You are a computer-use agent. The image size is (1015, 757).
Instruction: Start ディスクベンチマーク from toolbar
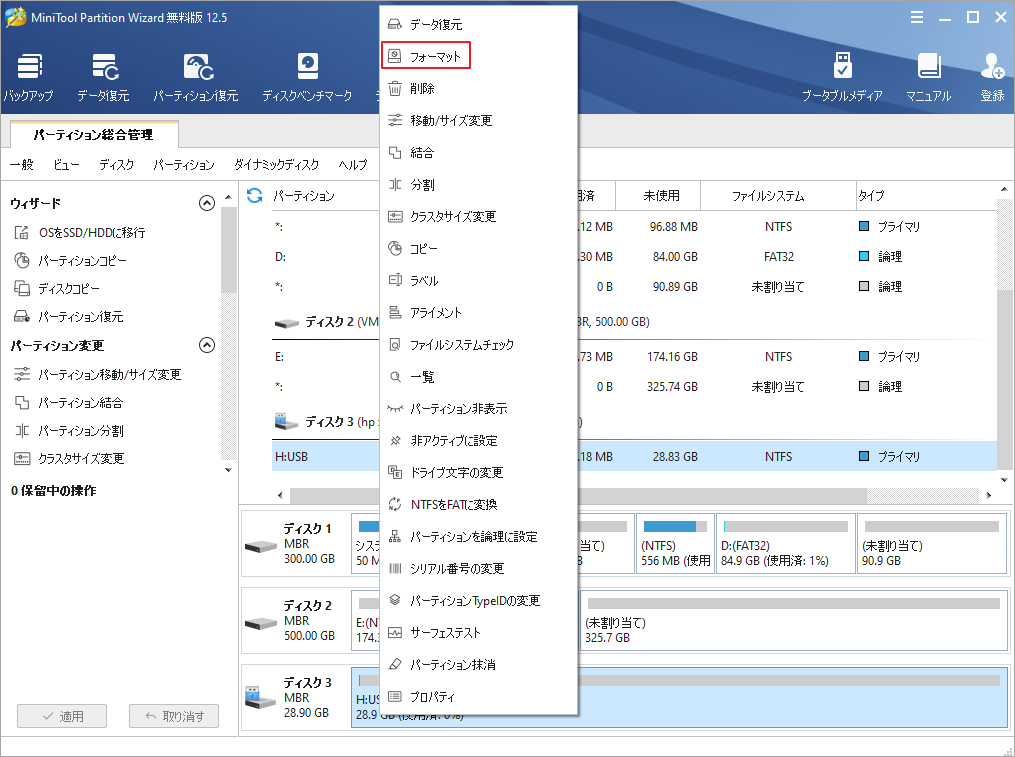click(307, 78)
